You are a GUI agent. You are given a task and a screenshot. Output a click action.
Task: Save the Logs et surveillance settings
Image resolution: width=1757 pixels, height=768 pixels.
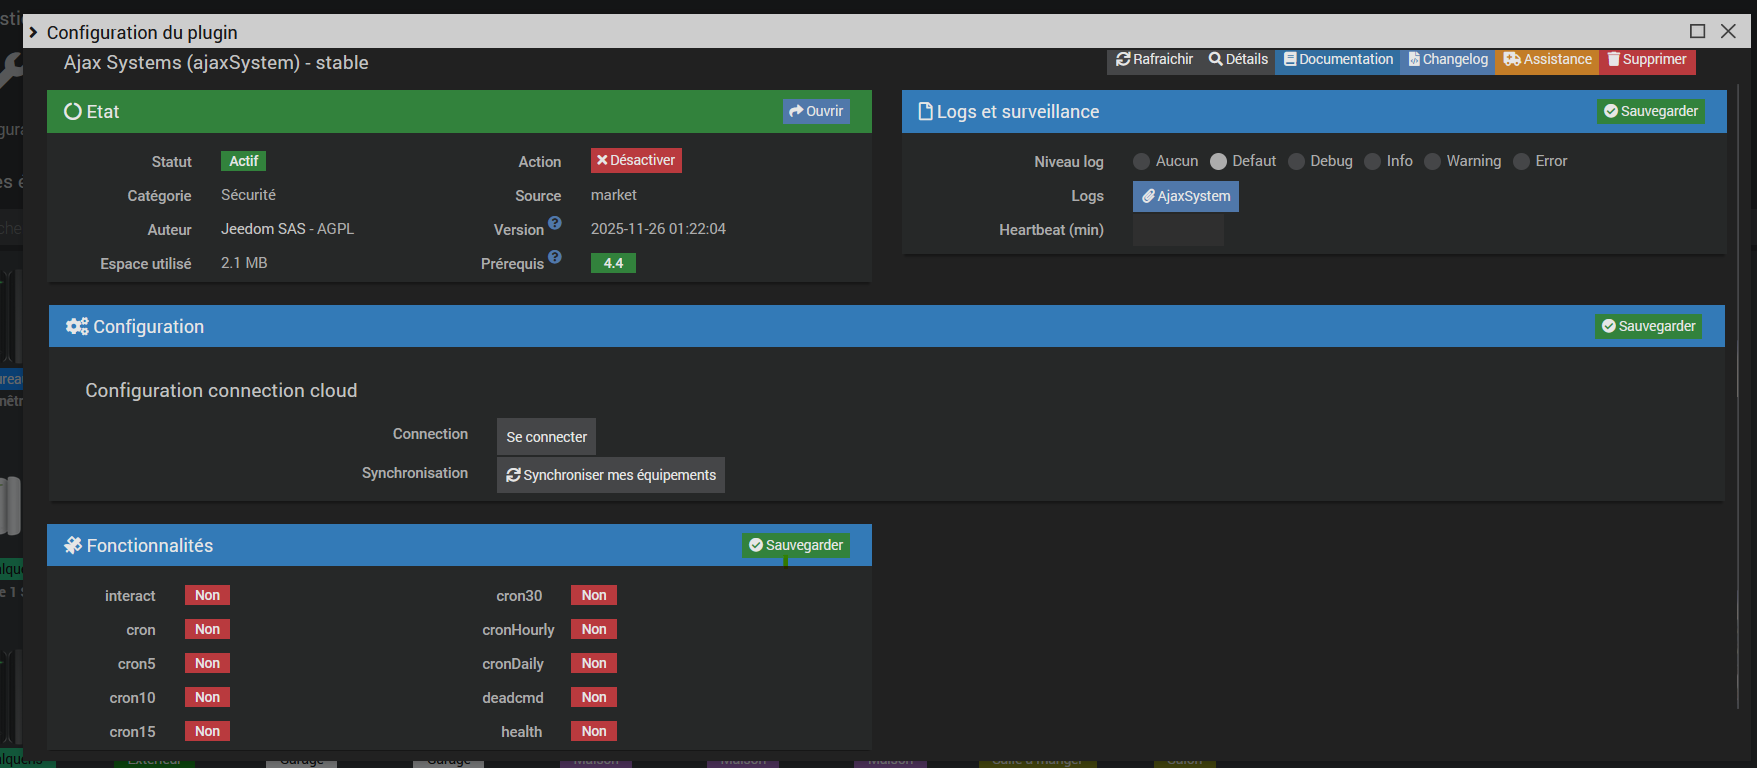click(1650, 112)
